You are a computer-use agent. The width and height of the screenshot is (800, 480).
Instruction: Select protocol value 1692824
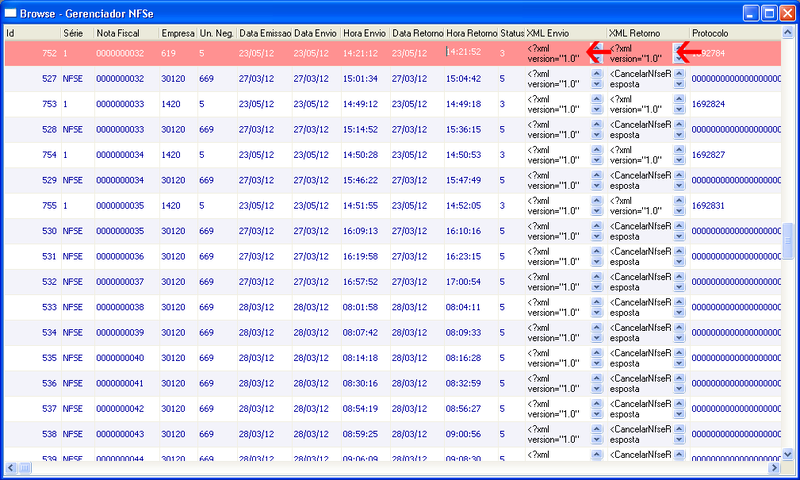tap(708, 104)
